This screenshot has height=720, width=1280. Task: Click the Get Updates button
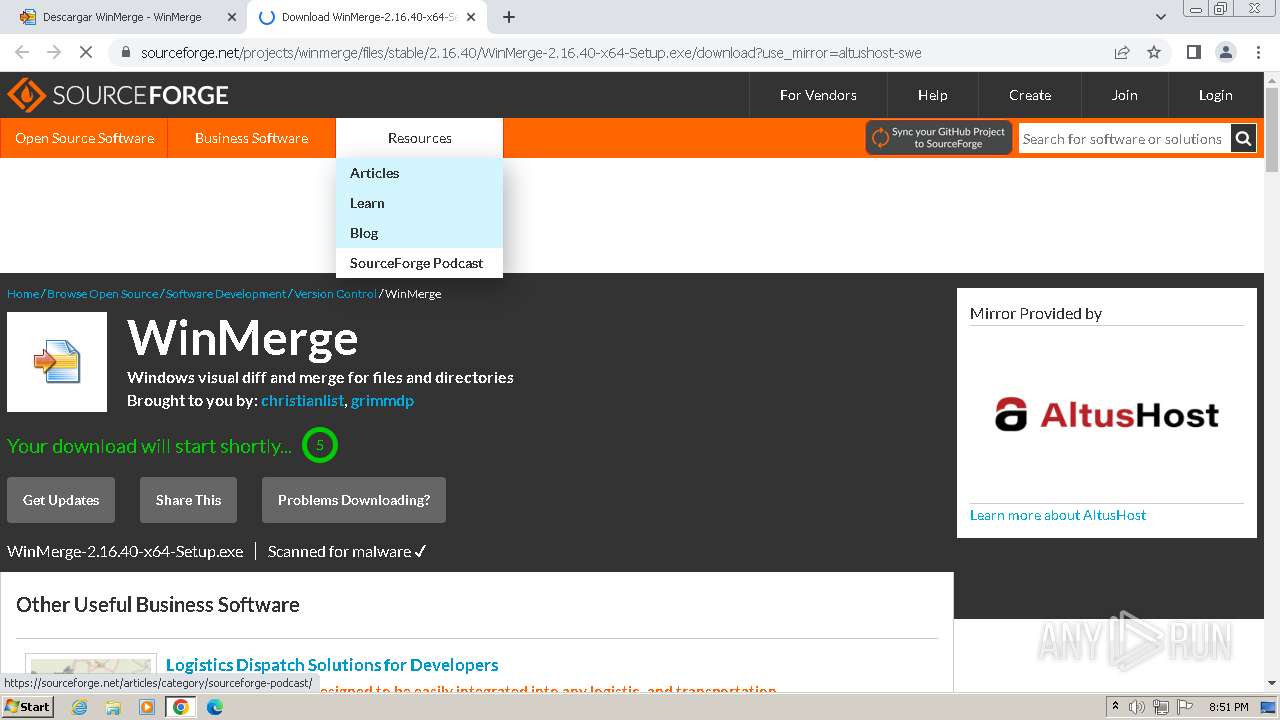pos(61,500)
